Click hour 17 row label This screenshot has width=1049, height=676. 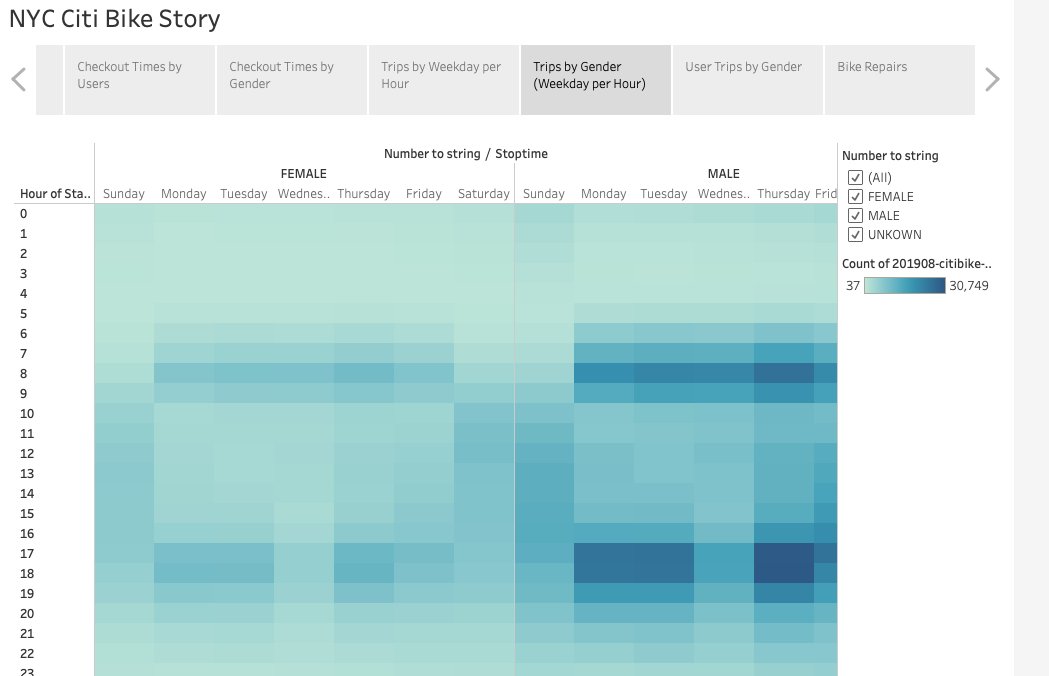27,554
